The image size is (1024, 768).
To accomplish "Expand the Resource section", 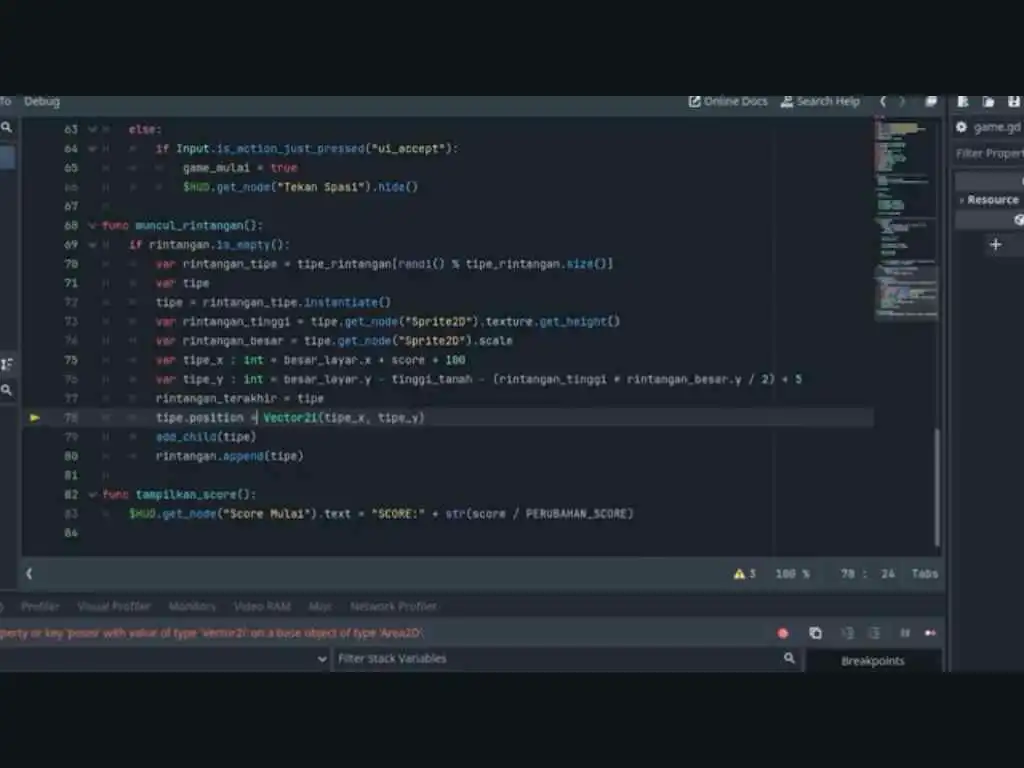I will click(x=989, y=200).
